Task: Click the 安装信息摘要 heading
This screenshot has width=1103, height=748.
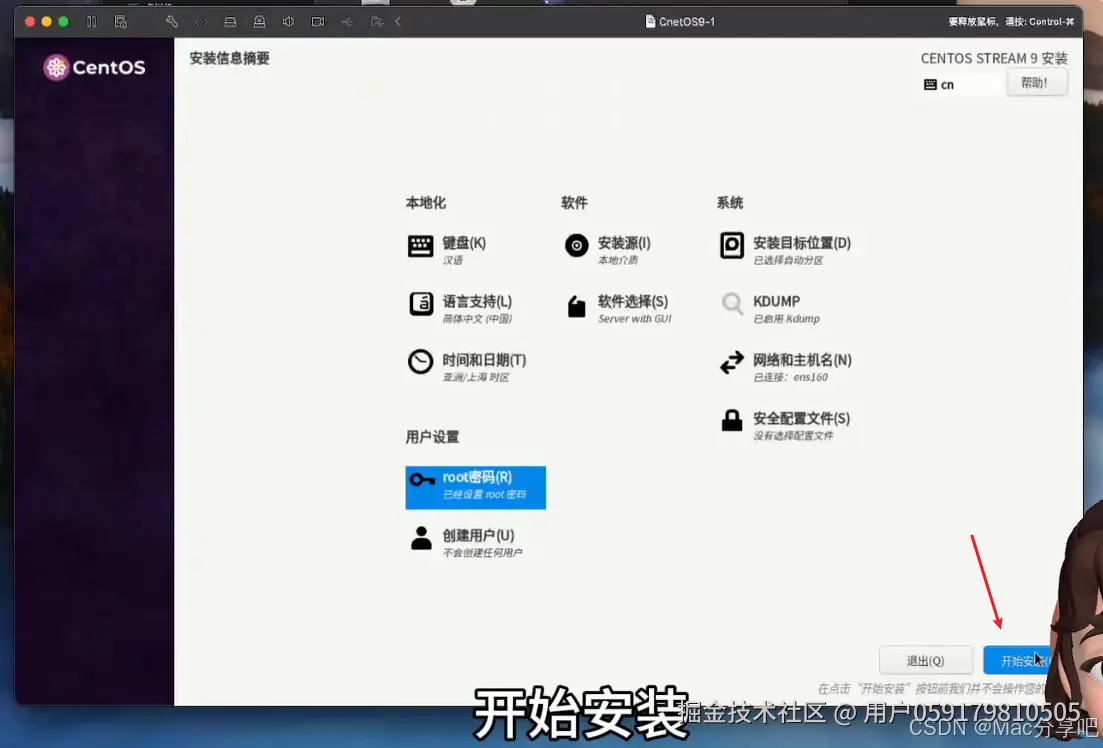Action: tap(229, 58)
